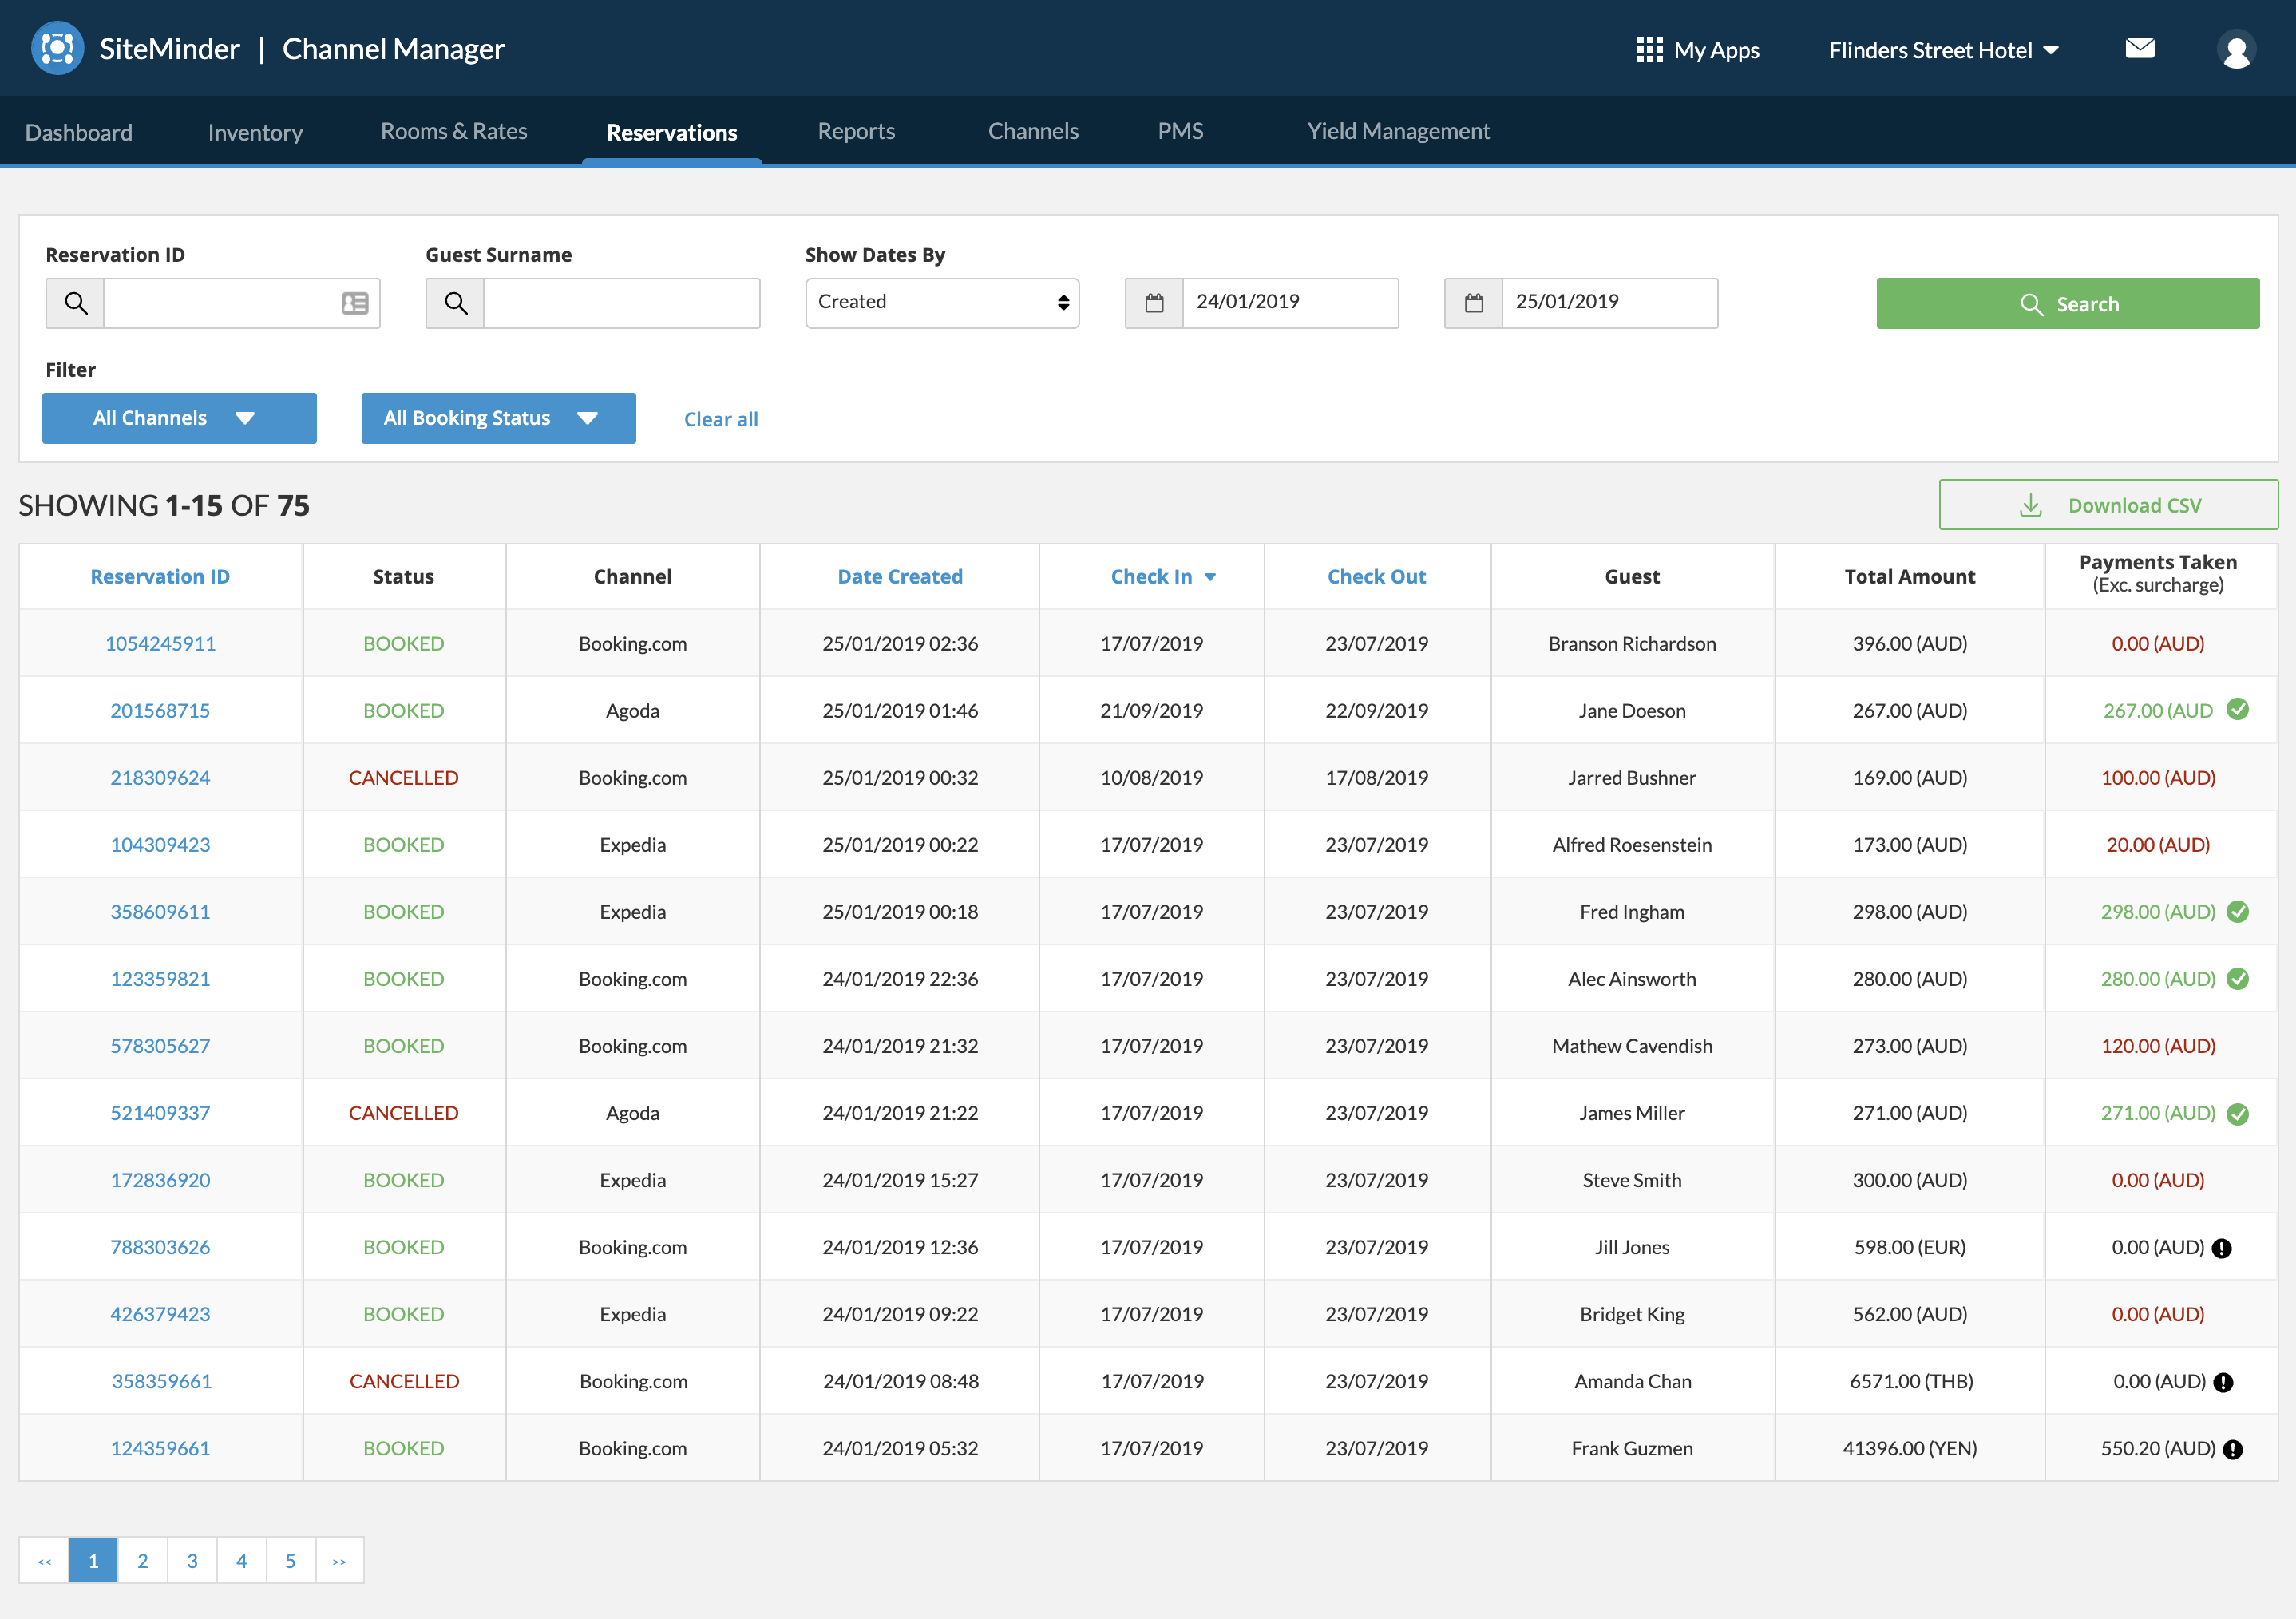Sort by Check Out column header
This screenshot has height=1619, width=2296.
click(x=1376, y=577)
